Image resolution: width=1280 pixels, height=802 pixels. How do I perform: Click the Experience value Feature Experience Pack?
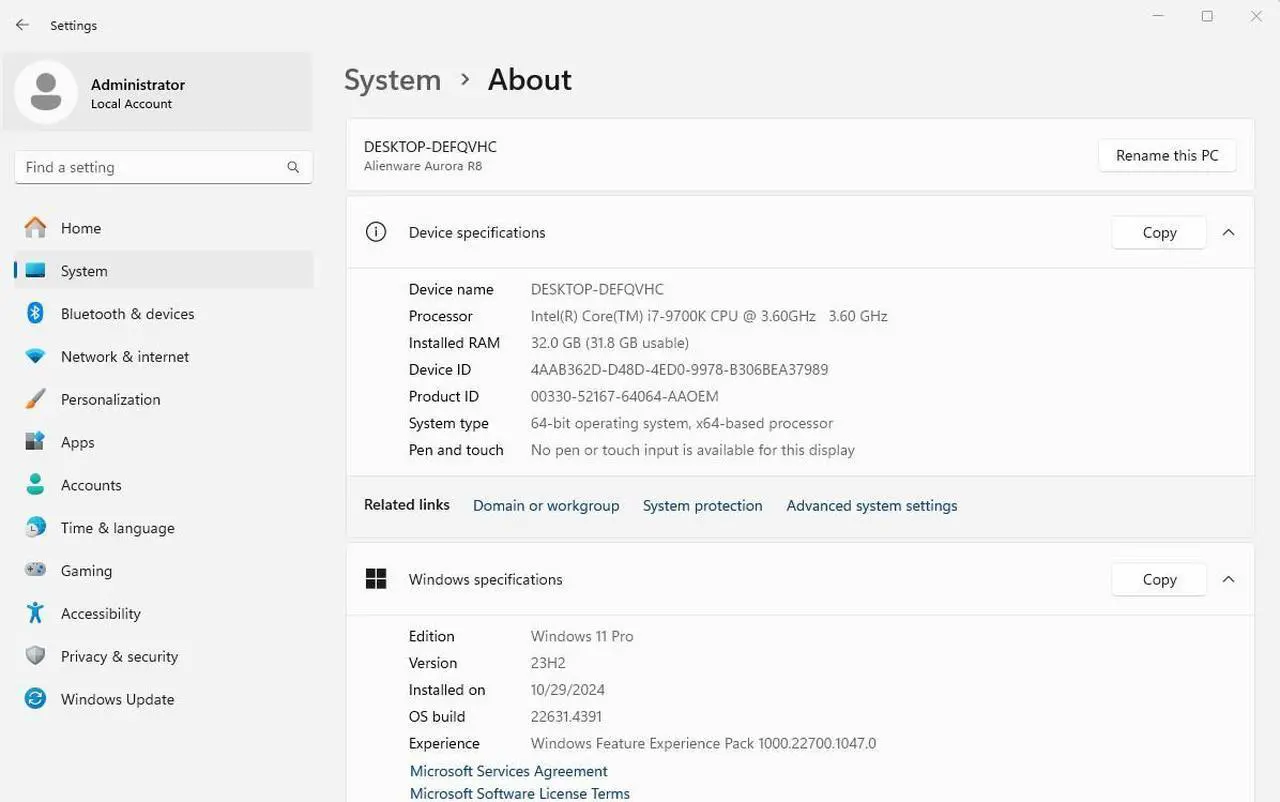click(x=703, y=744)
